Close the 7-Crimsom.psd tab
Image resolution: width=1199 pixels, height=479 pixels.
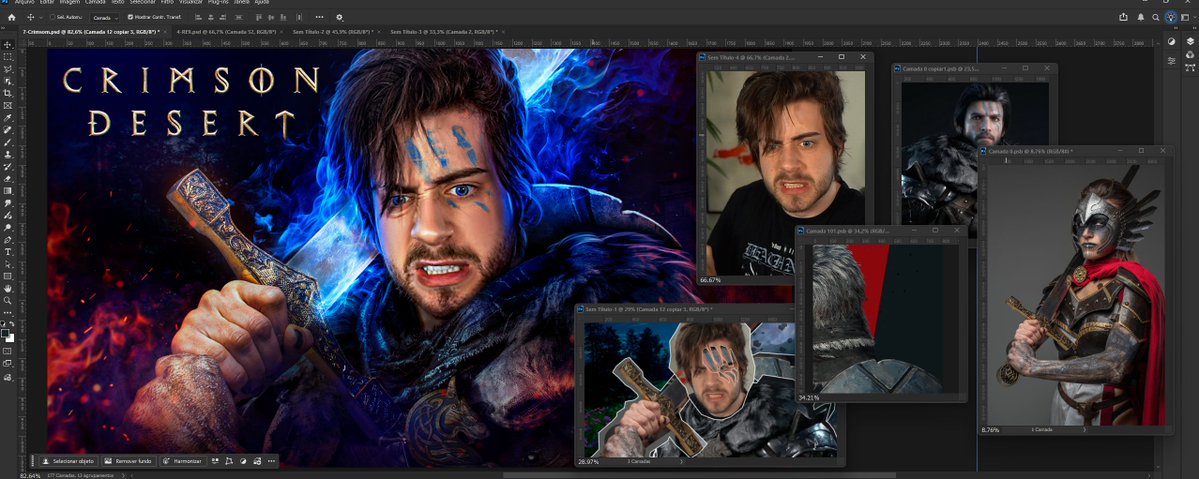pos(167,32)
